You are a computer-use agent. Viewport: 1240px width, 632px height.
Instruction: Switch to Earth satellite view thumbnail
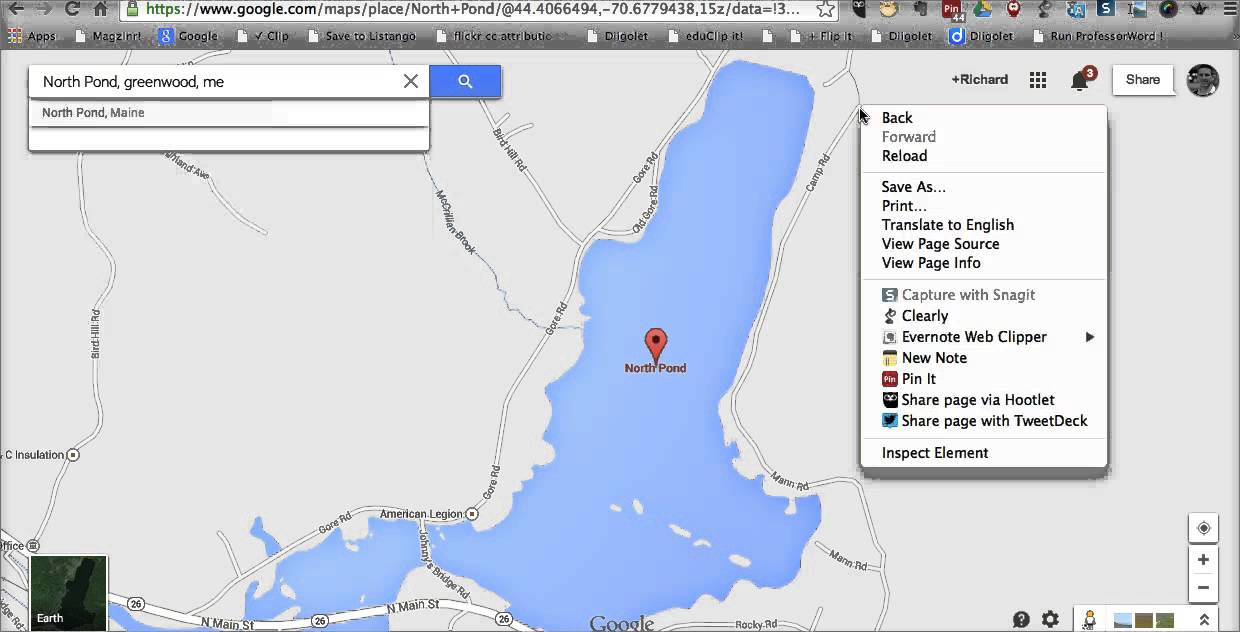point(69,593)
